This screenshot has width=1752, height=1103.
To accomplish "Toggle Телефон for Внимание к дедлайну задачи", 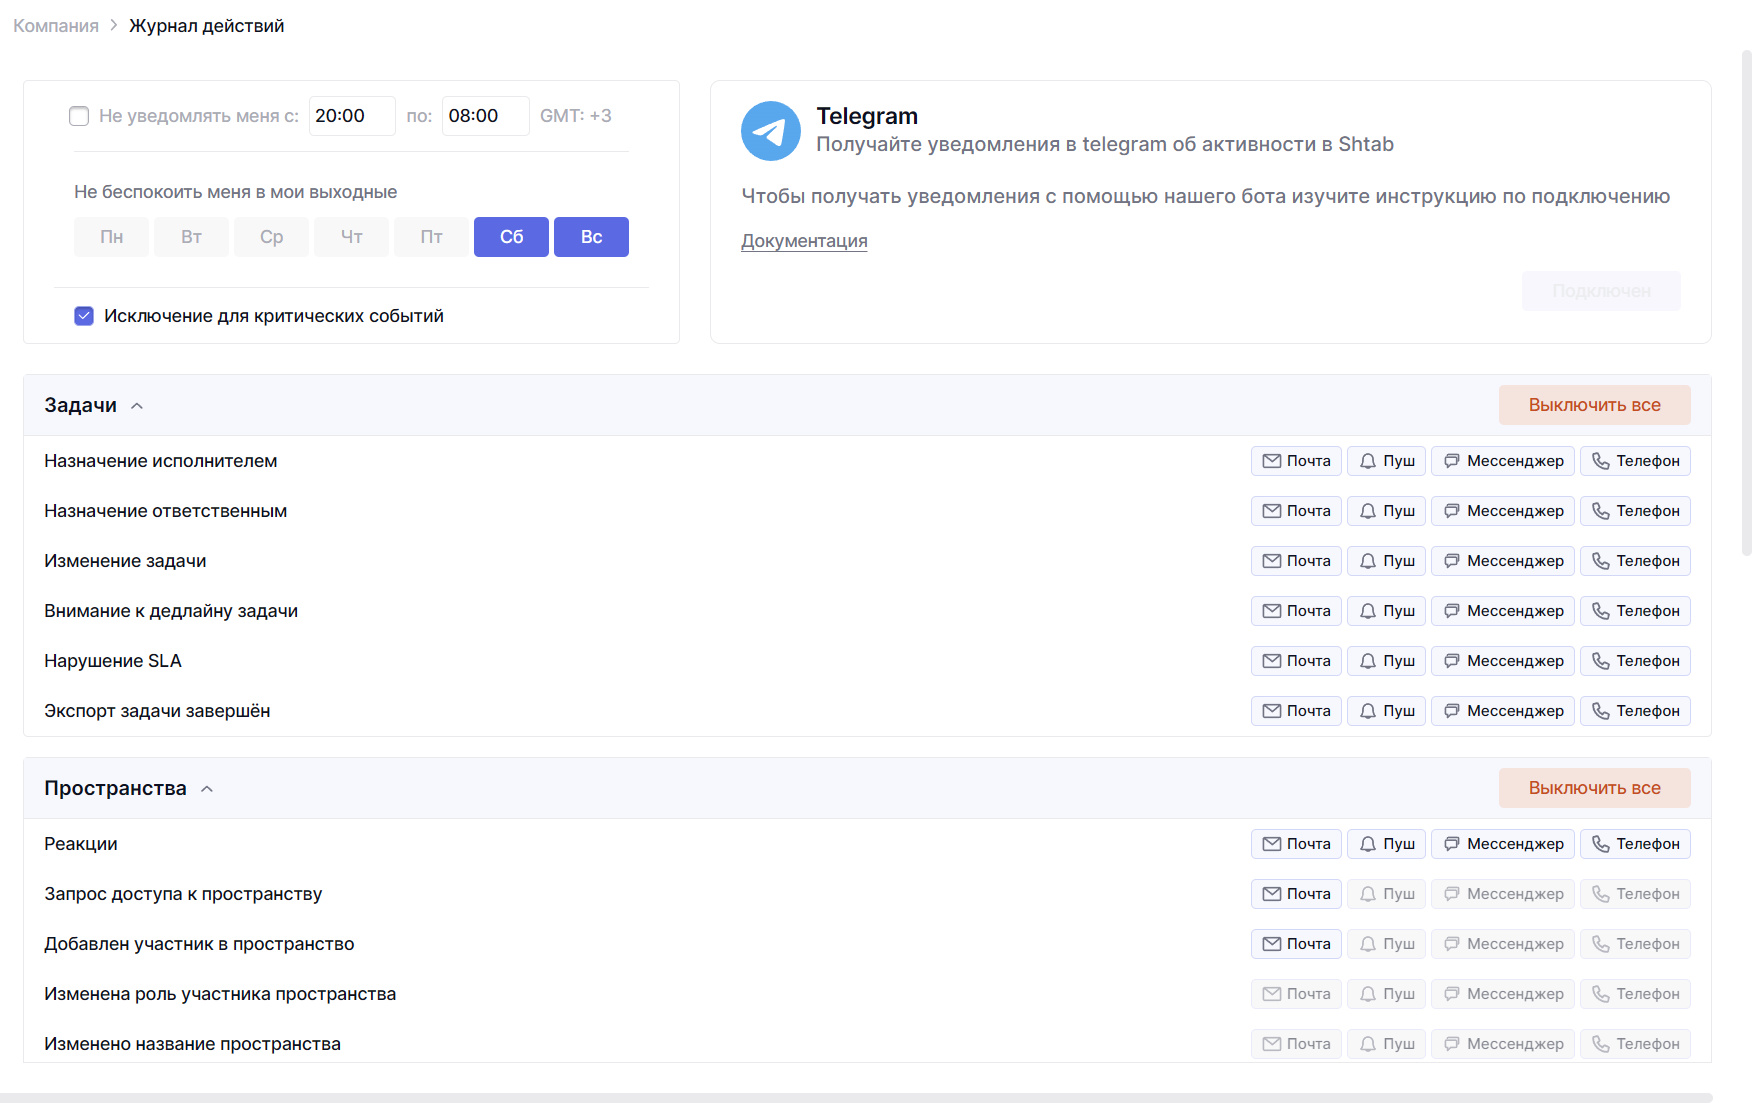I will coord(1634,611).
